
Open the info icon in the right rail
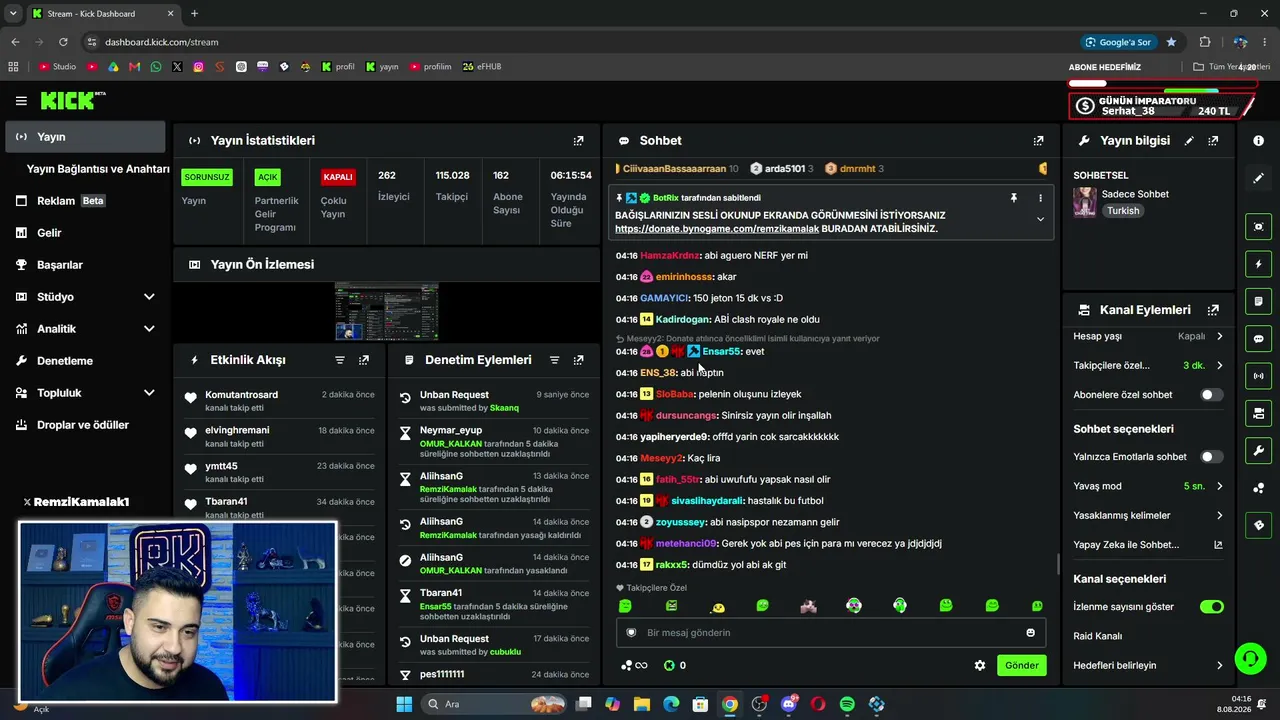(1258, 141)
